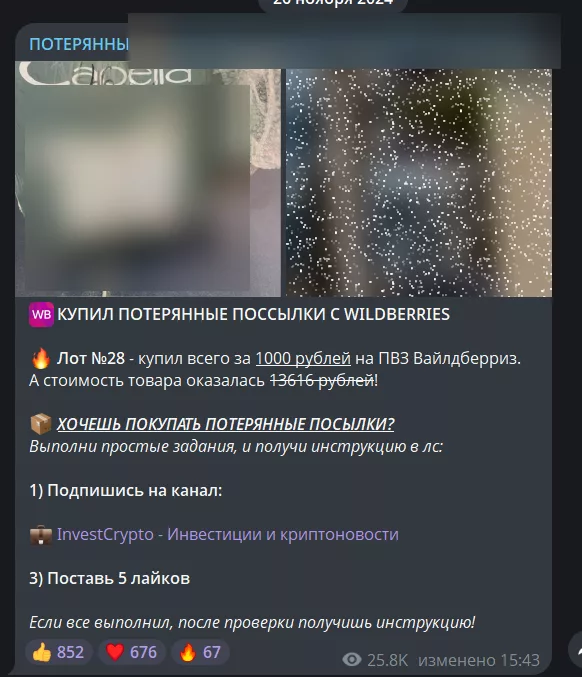Screen dimensions: 582x677
Task: Click the purple WB Wildberries logo emoji
Action: pos(41,315)
